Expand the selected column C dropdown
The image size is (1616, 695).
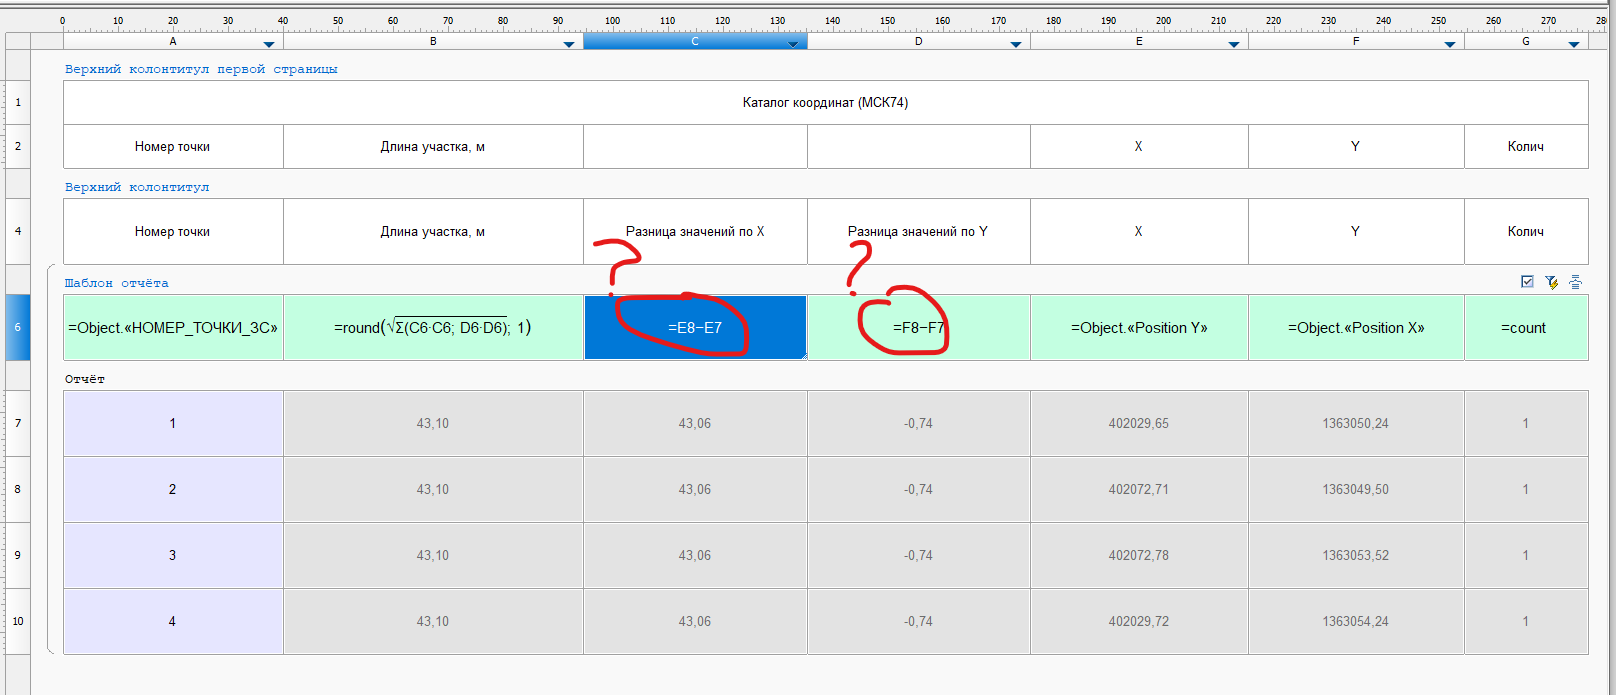(x=792, y=44)
